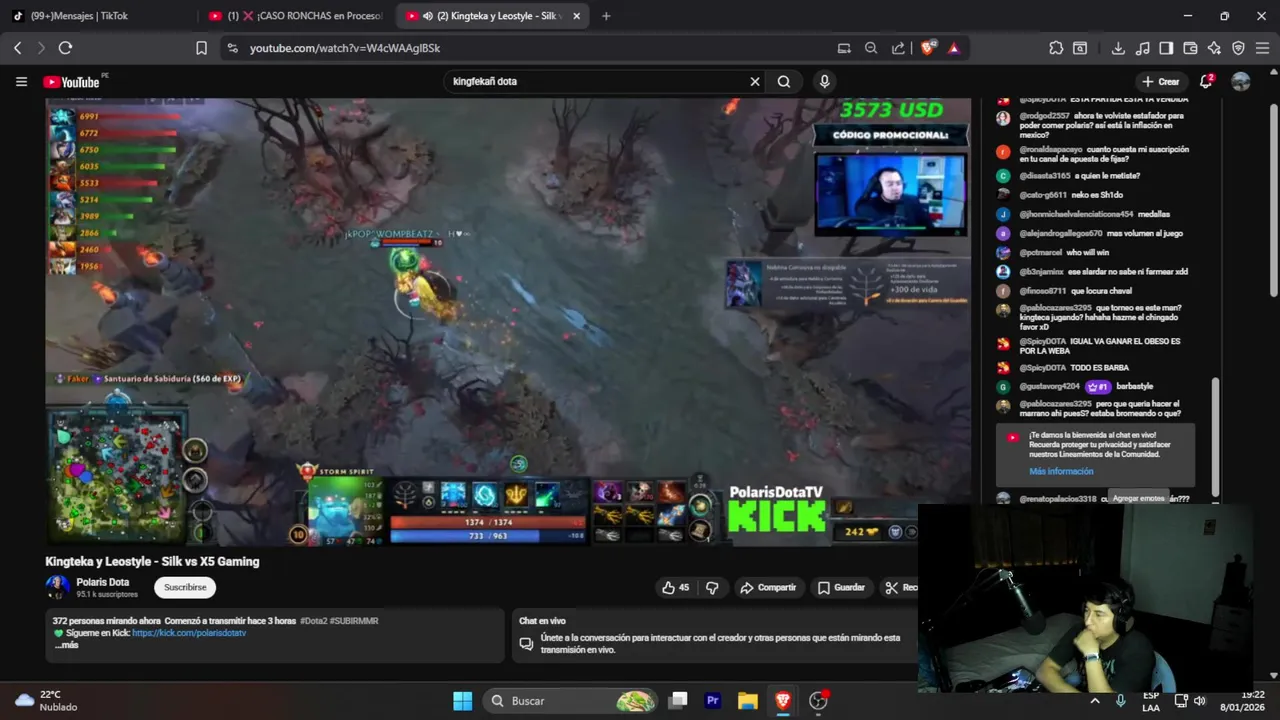The image size is (1280, 720).
Task: Expand the description with ...más
Action: 66,645
